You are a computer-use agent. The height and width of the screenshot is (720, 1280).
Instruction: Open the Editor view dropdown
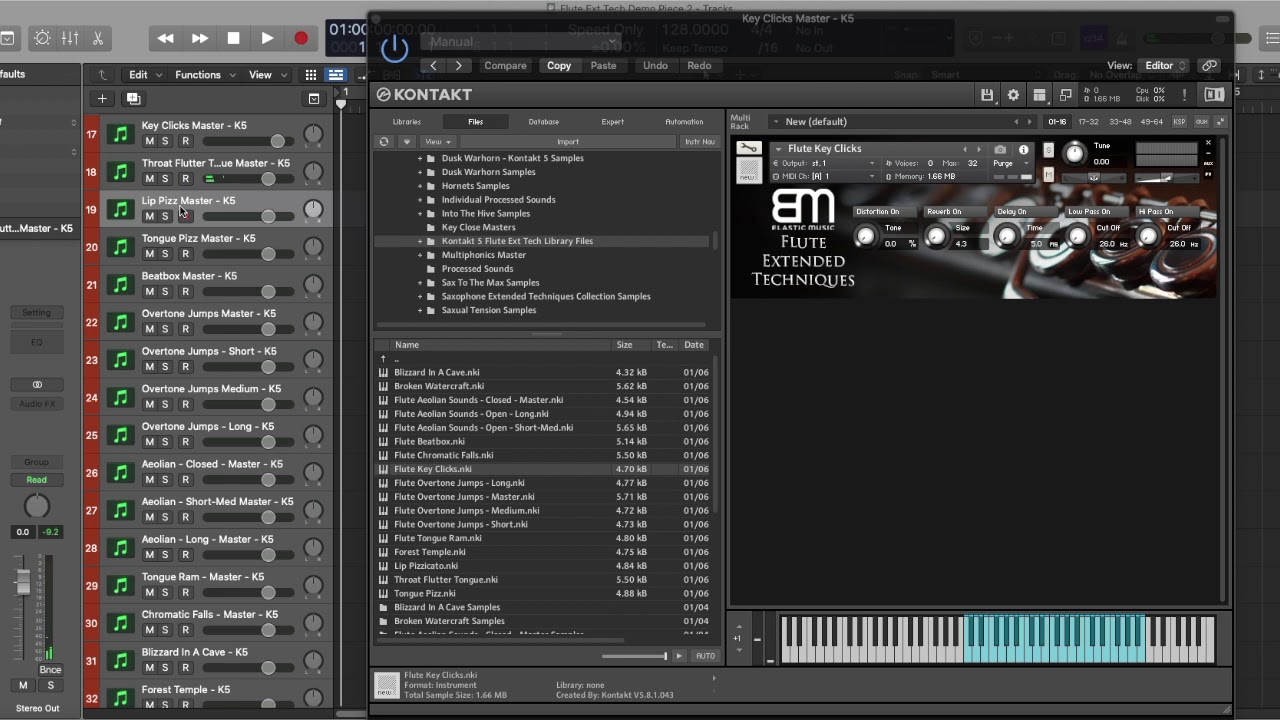click(x=1165, y=66)
